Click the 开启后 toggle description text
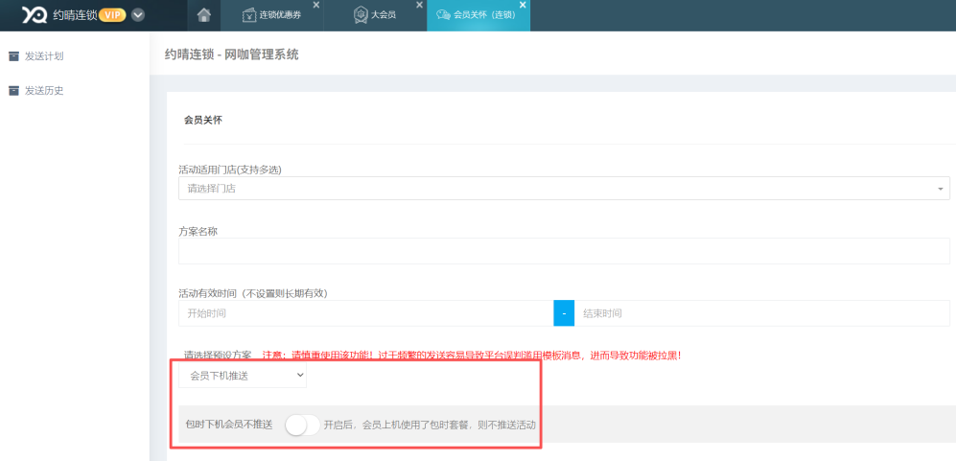Viewport: 956px width, 462px height. tap(430, 425)
